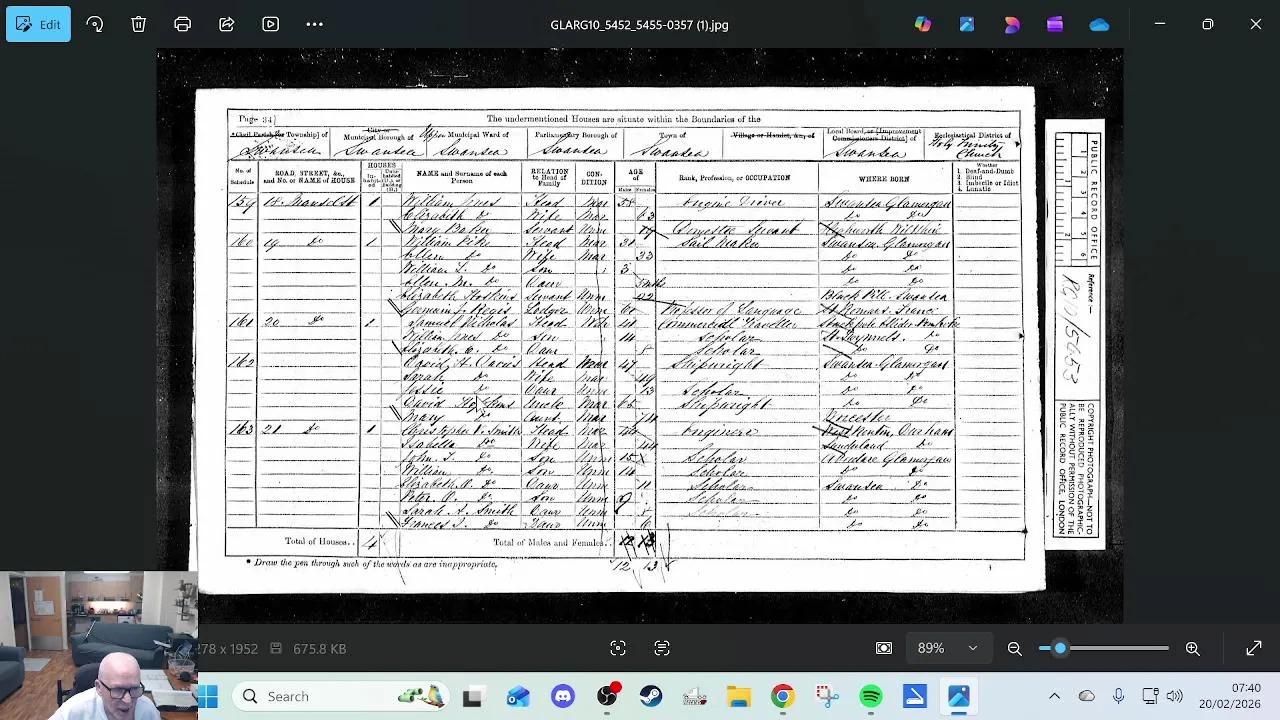Open network settings from the system tray
Screen dimensions: 1280x720
pyautogui.click(x=1151, y=696)
